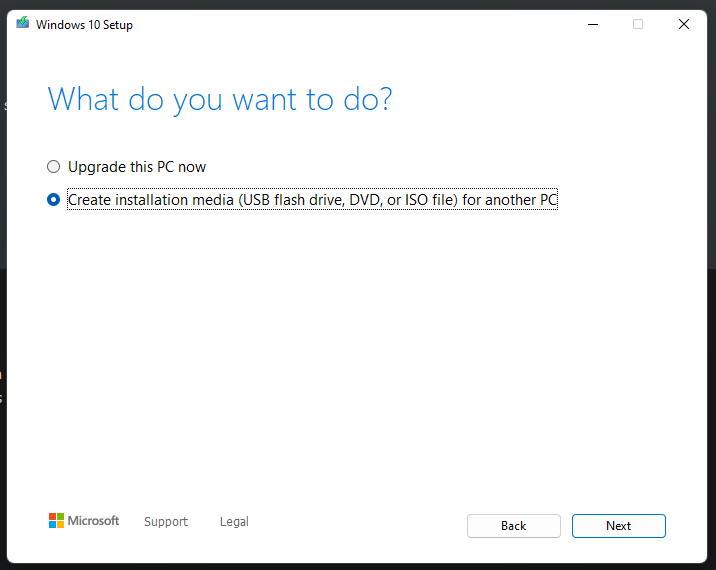Minimize the Windows 10 Setup window
Screen dimensions: 716x570
593,25
